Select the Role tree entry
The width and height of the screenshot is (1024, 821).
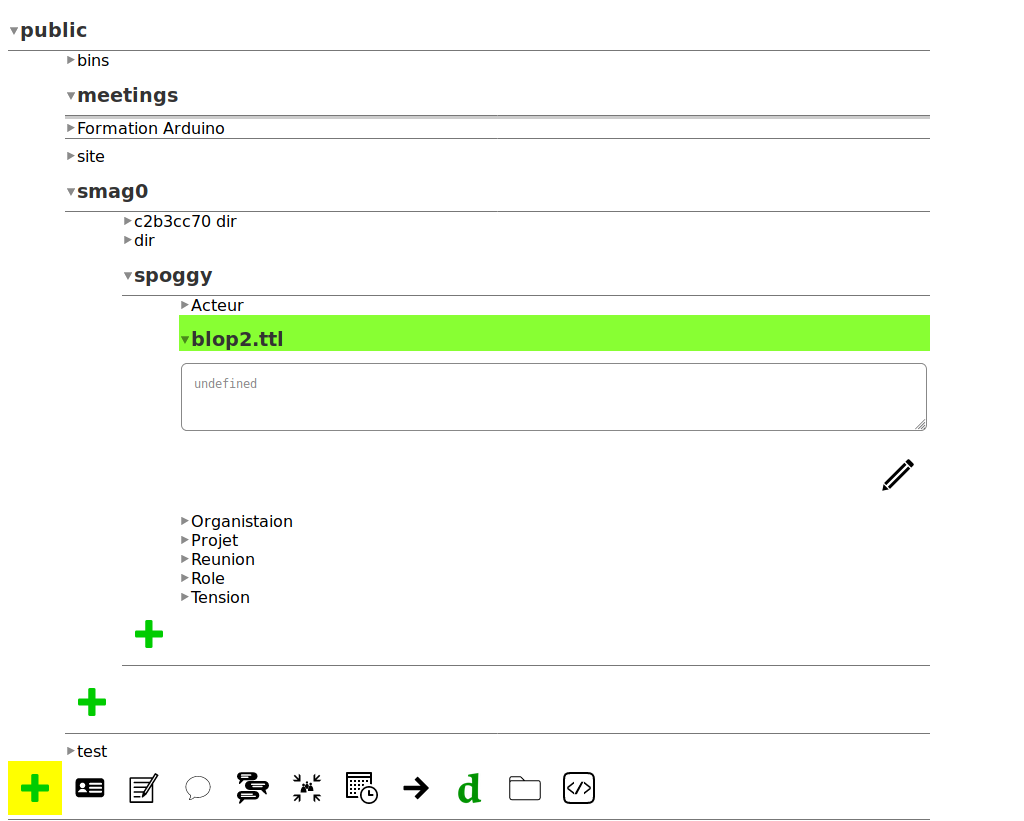tap(208, 579)
